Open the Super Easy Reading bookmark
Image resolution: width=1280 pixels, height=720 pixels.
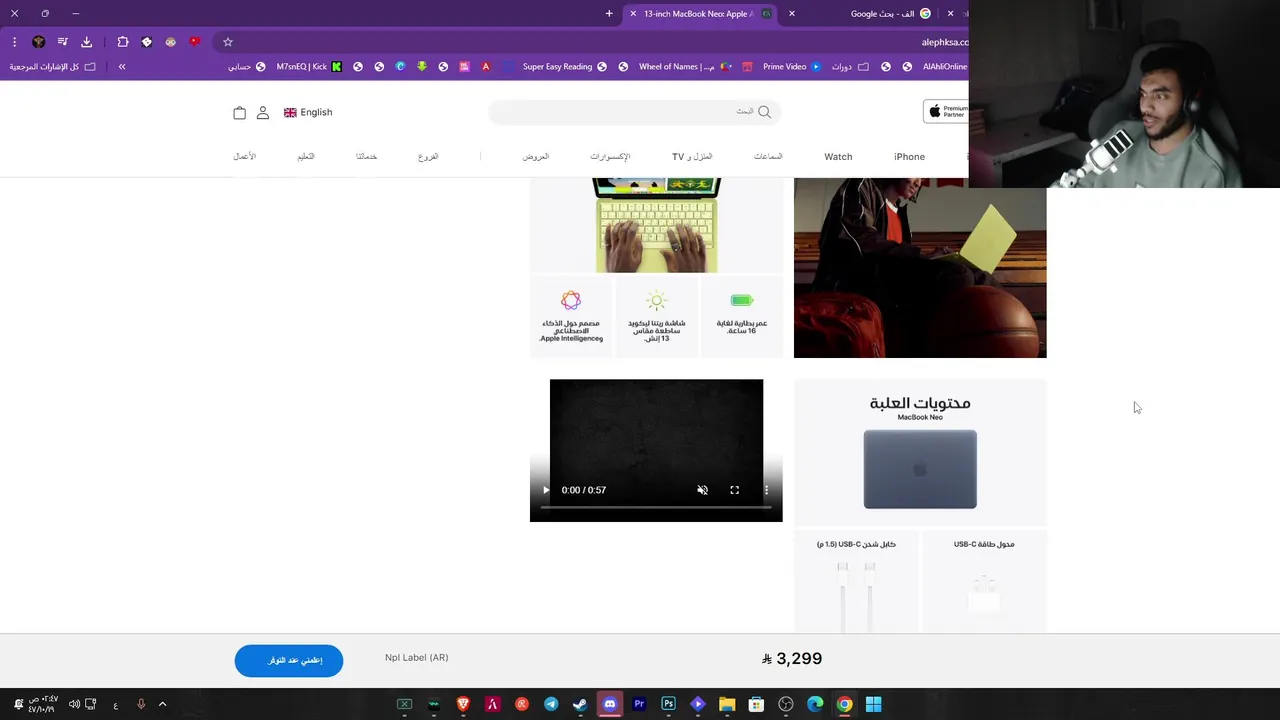point(565,67)
